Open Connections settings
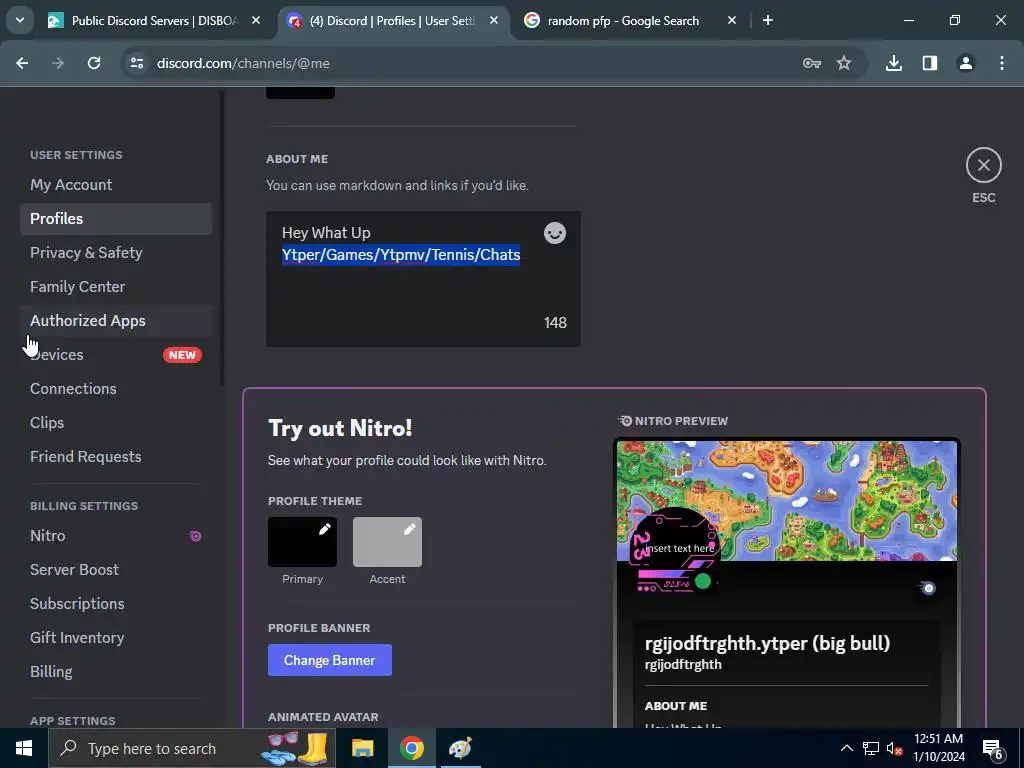This screenshot has width=1024, height=768. [x=116, y=389]
